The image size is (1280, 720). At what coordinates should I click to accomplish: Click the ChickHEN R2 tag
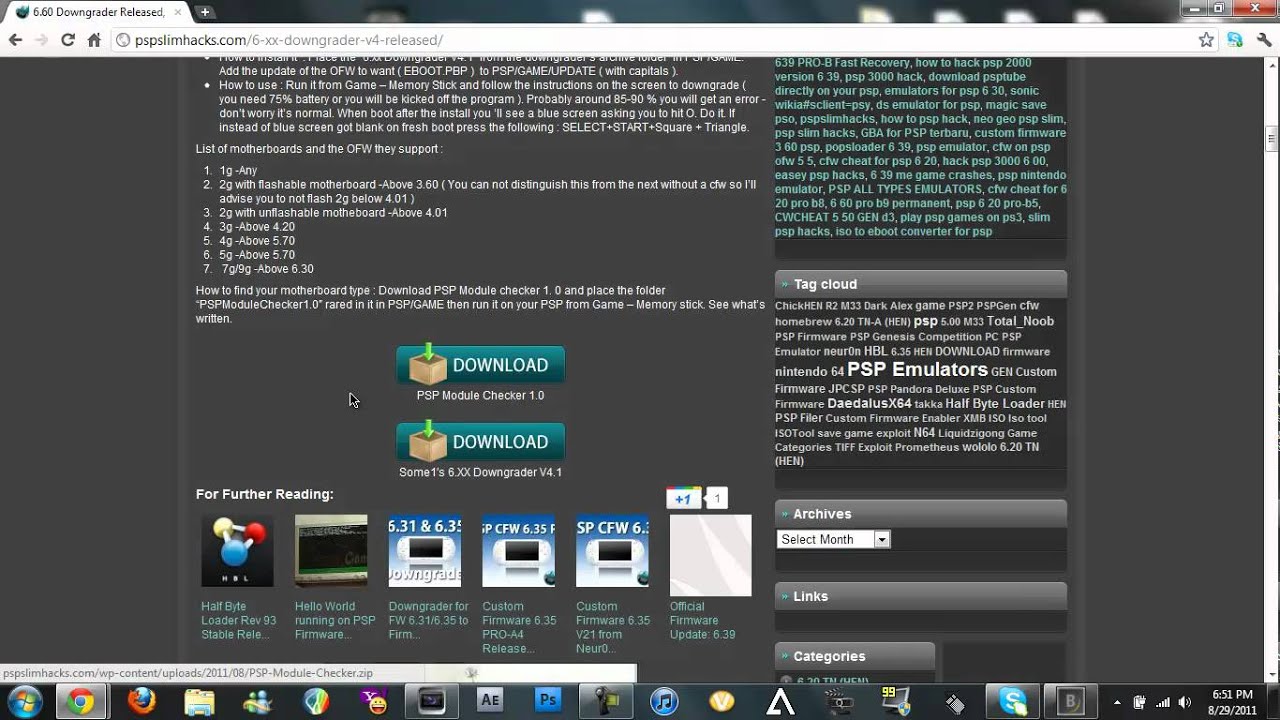[806, 306]
